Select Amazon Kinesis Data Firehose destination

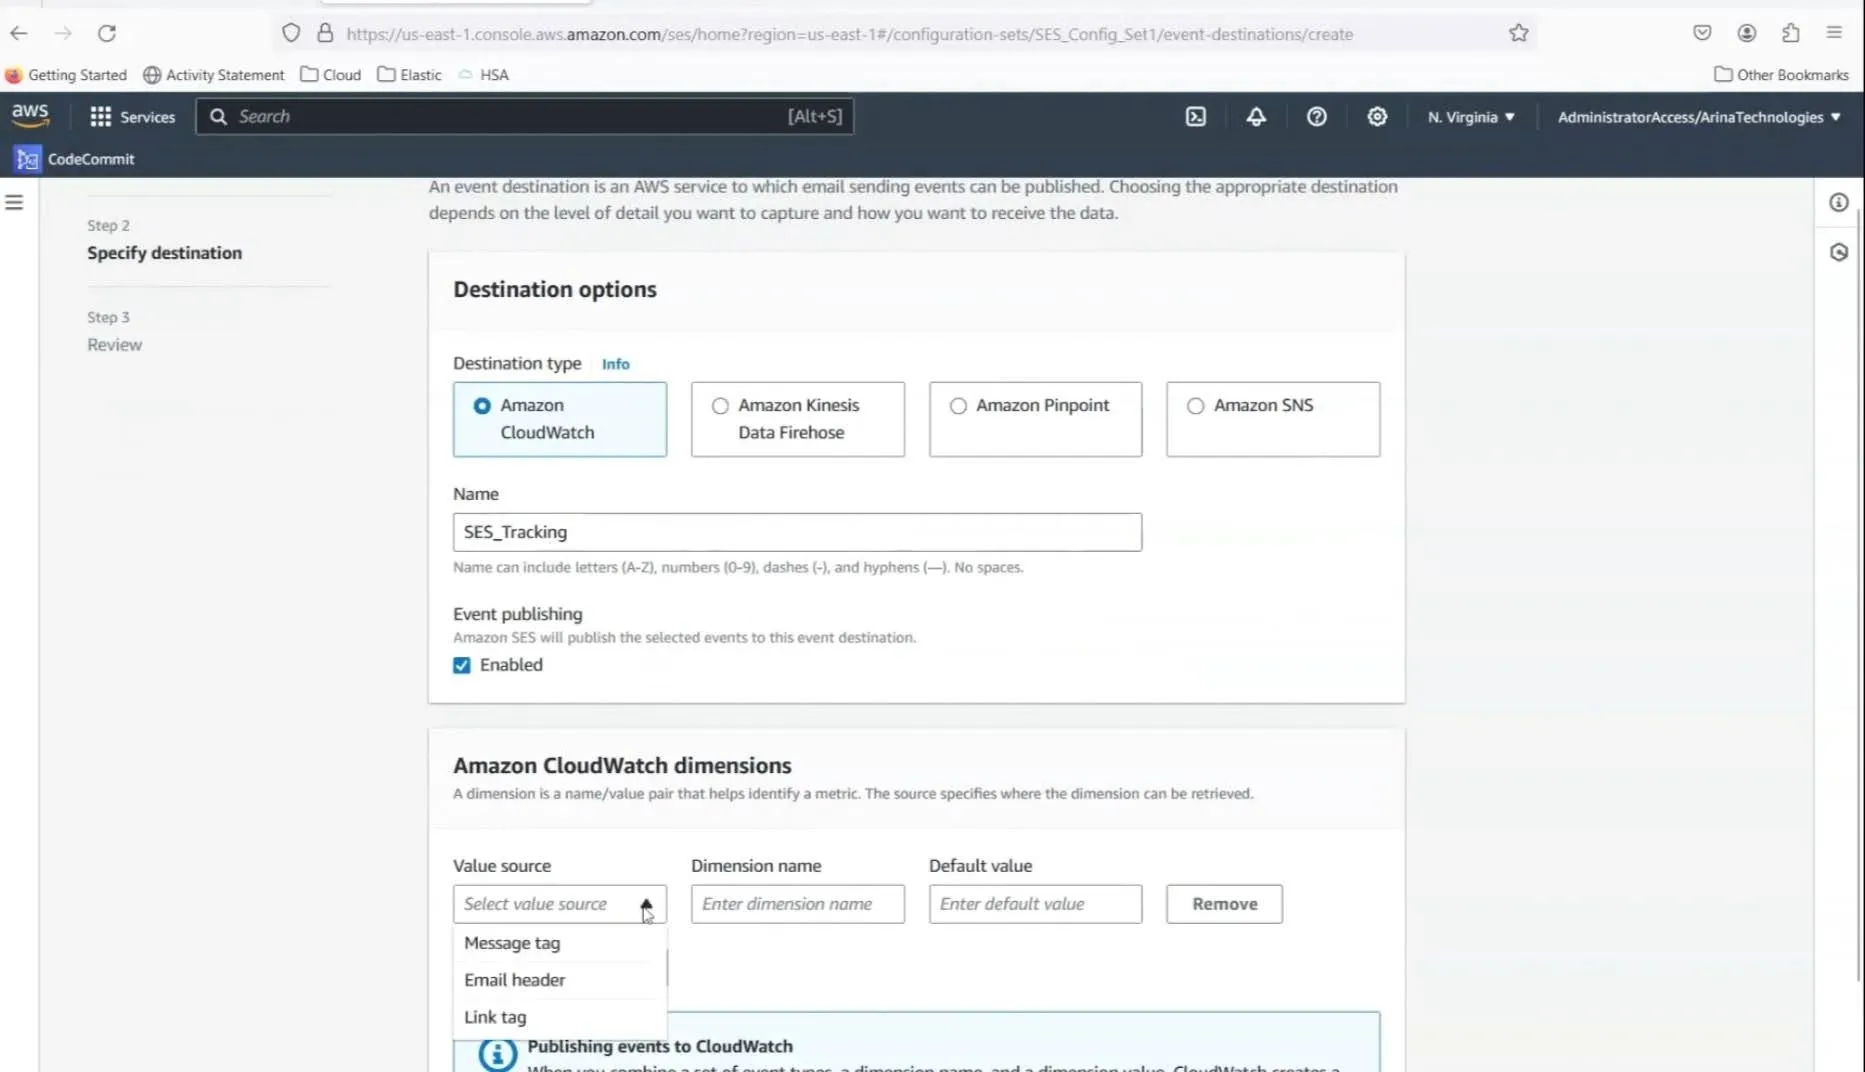click(x=720, y=406)
